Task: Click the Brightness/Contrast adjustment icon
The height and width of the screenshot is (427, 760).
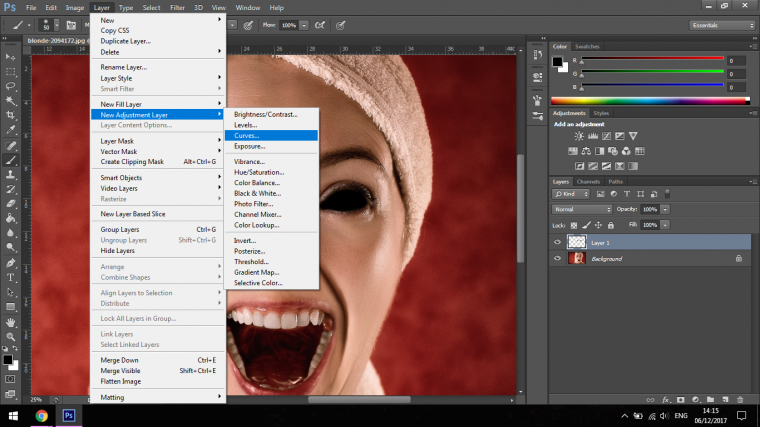Action: tap(579, 136)
